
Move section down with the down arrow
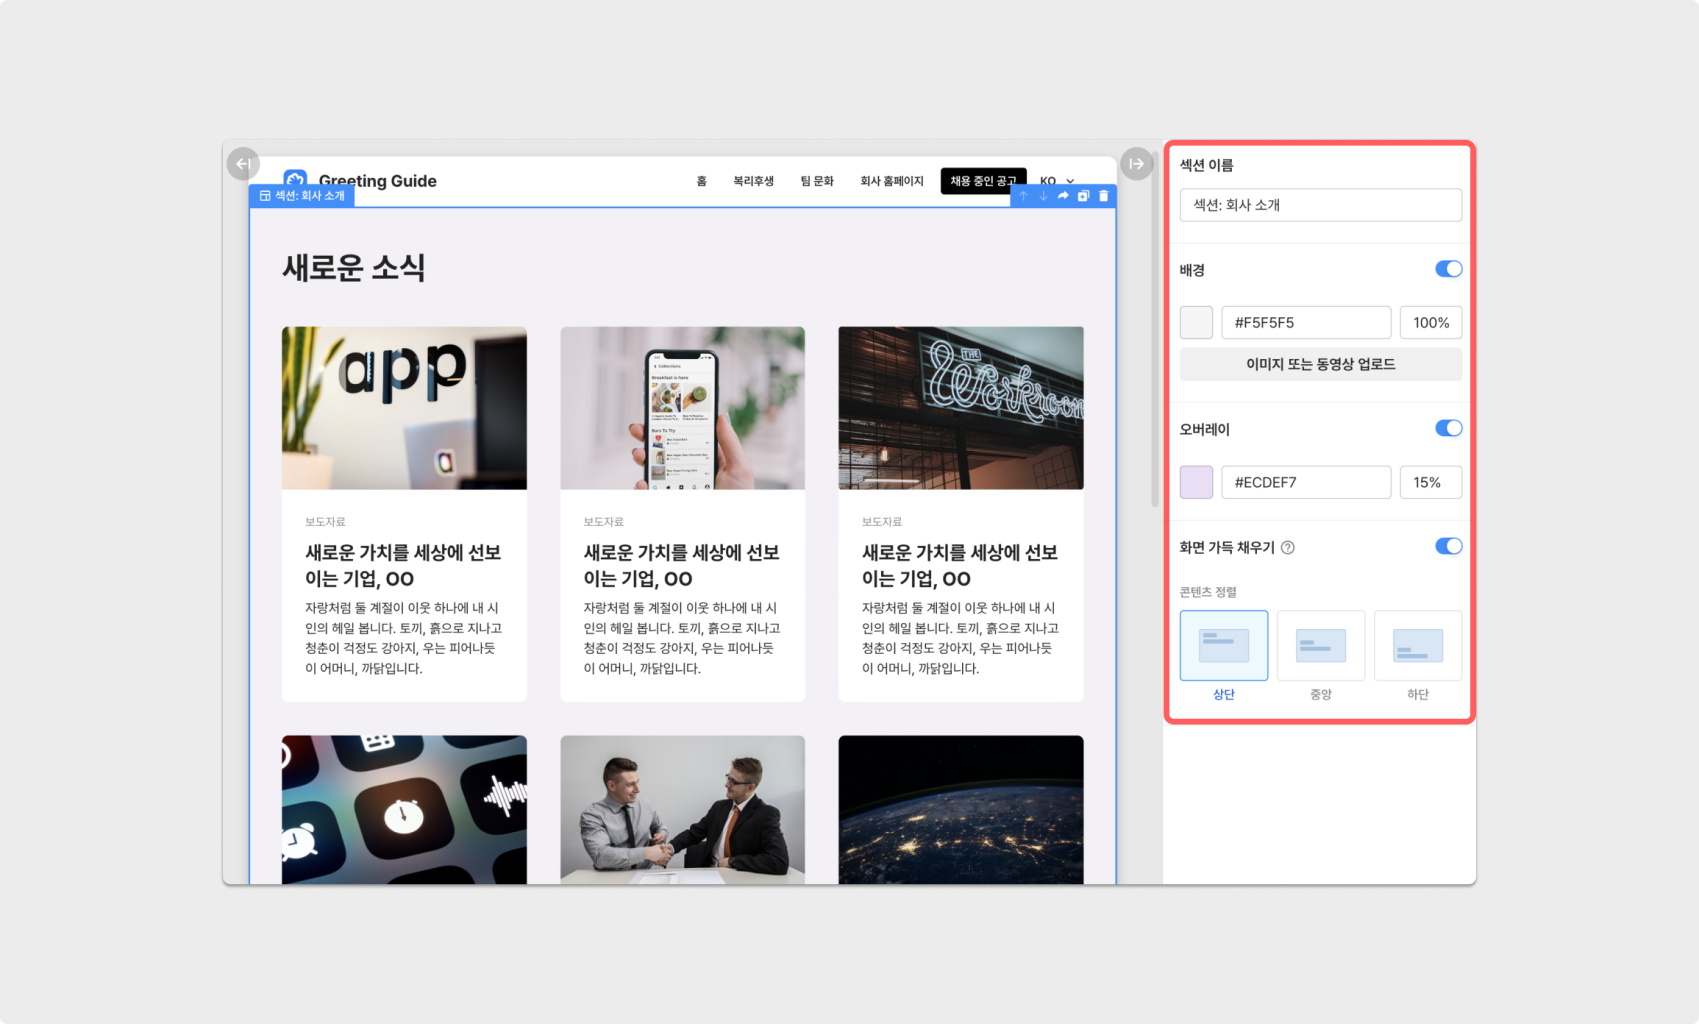(1043, 196)
